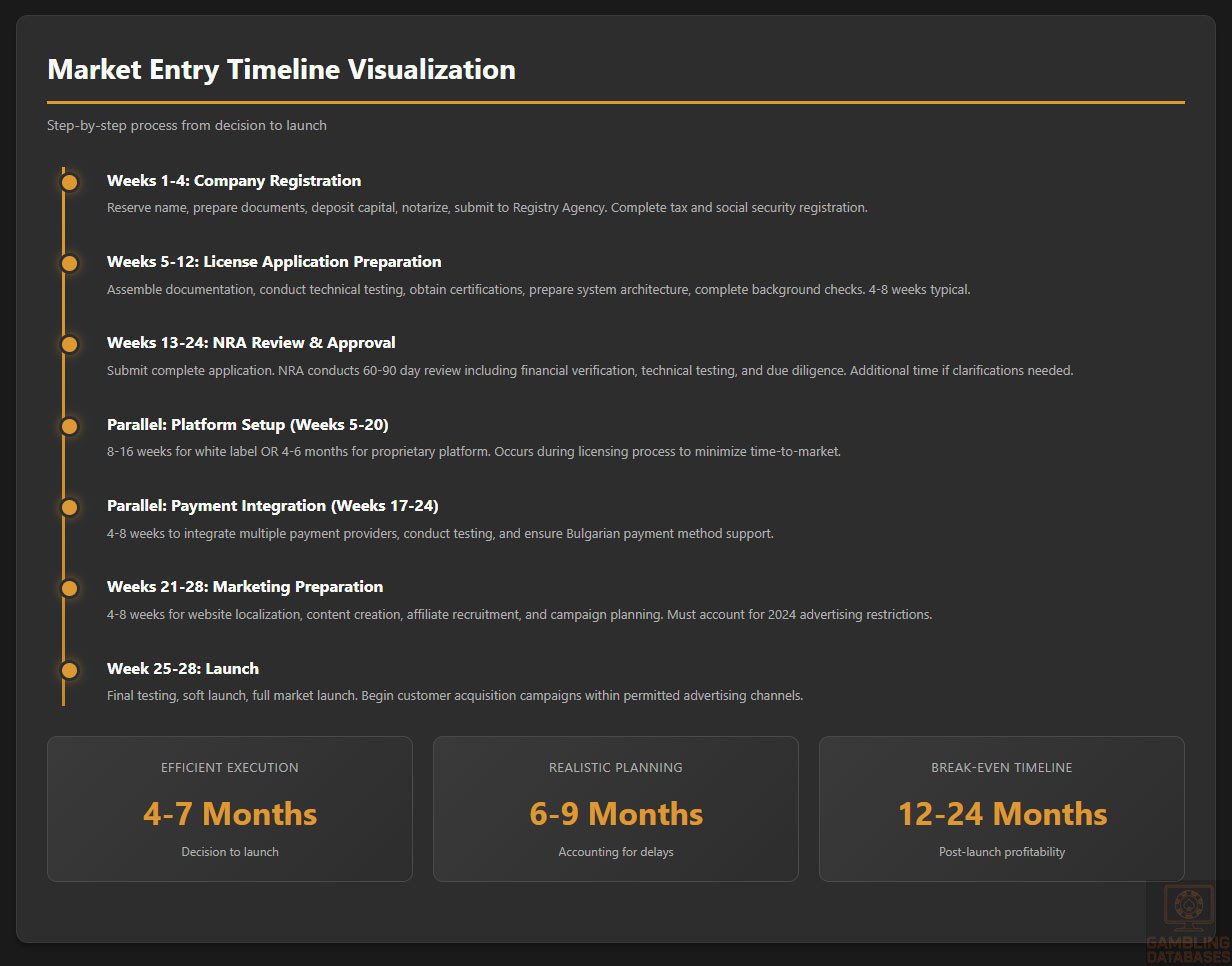Select the Week 25-28 Launch timeline dot
This screenshot has height=966, width=1232.
pos(69,670)
